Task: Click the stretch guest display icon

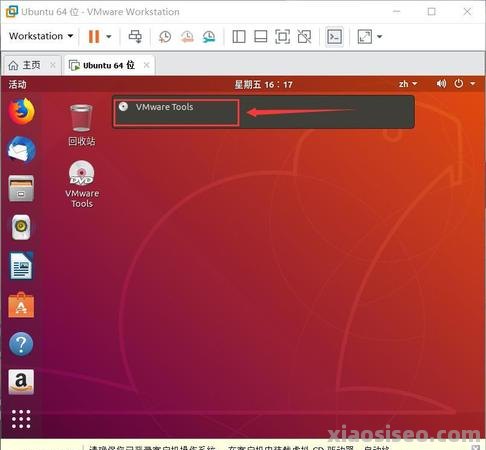Action: (365, 36)
